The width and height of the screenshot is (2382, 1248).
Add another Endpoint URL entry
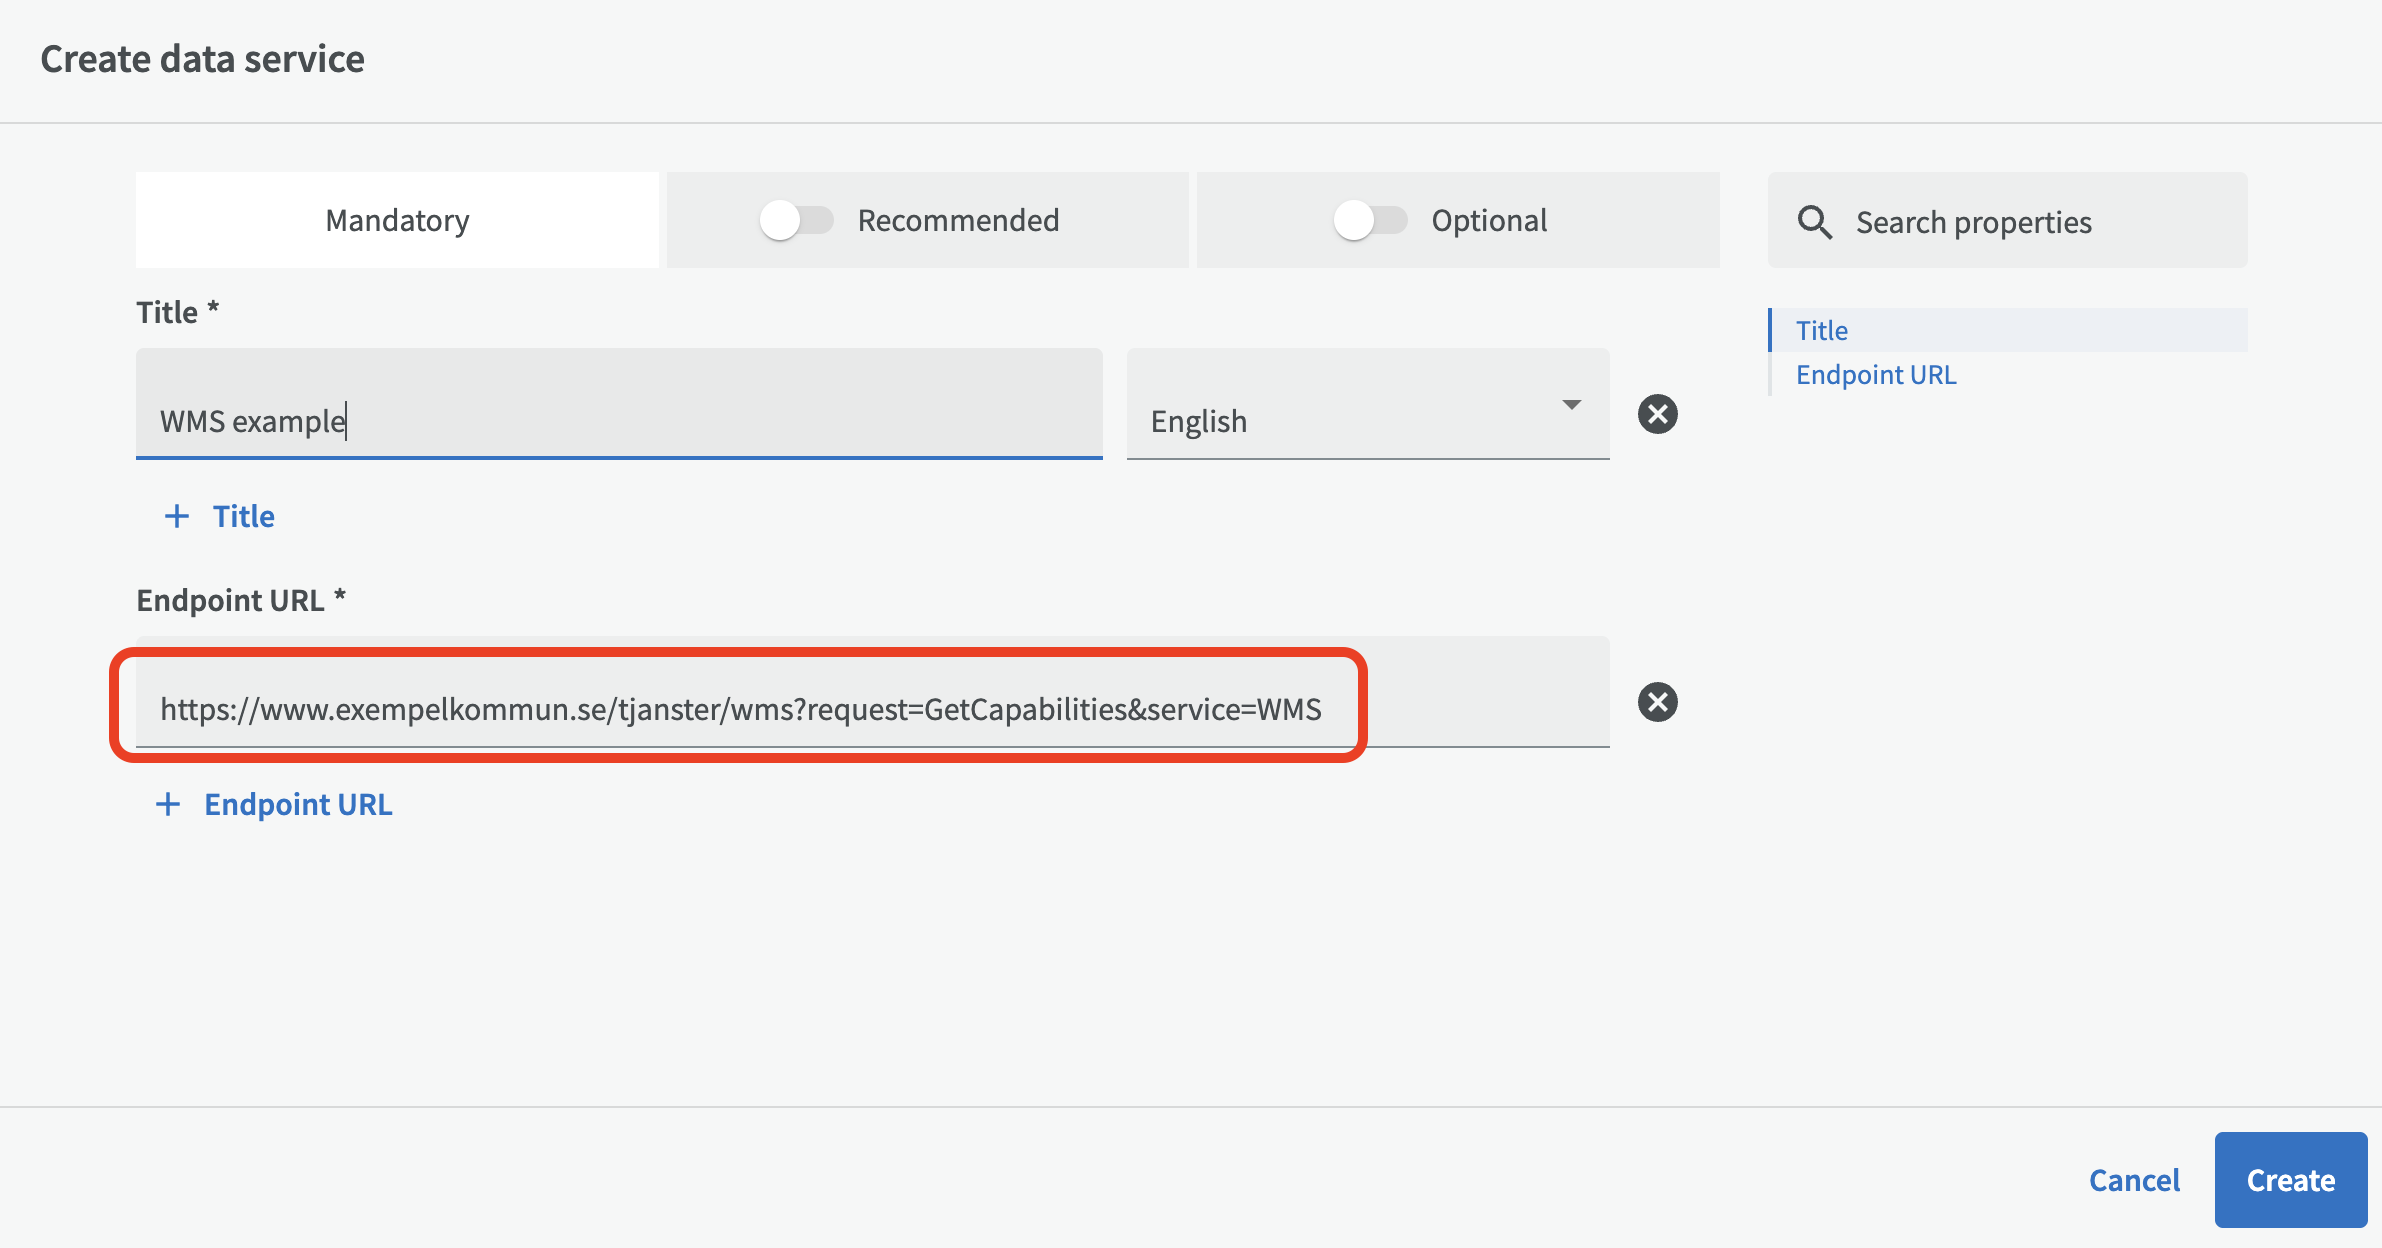[x=298, y=804]
